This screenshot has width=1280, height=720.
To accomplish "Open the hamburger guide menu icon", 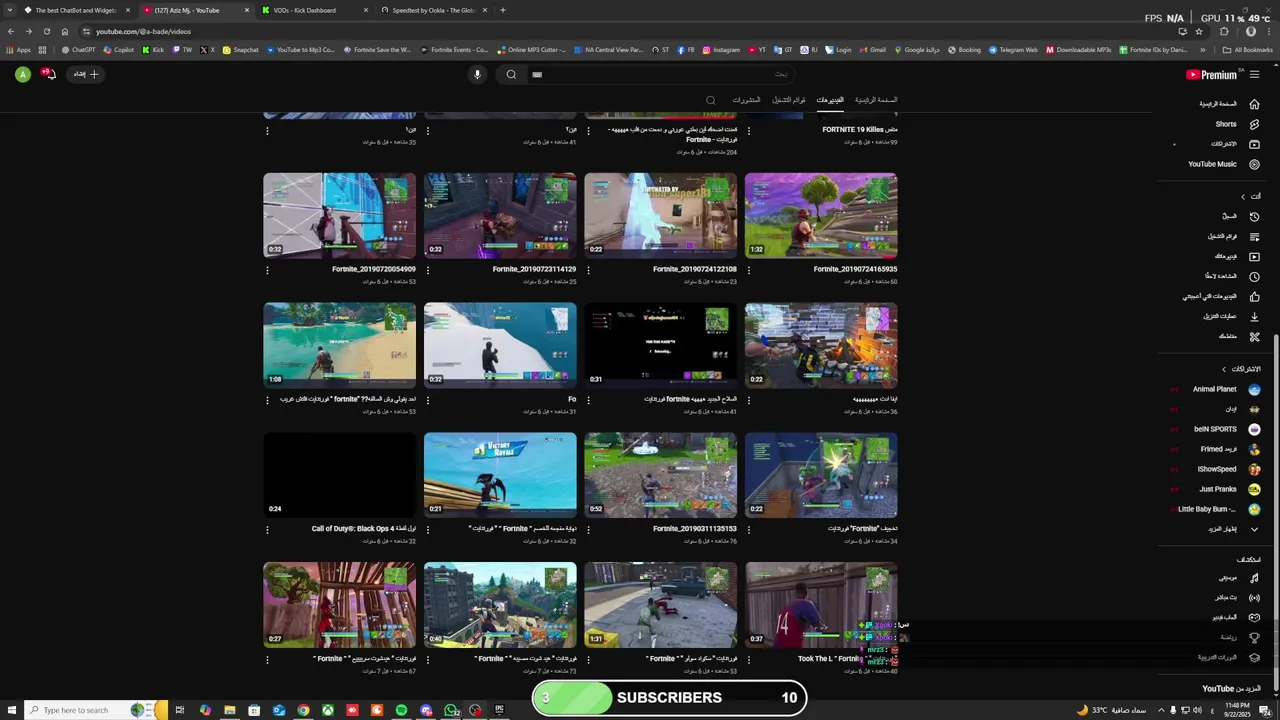I will coord(1254,74).
